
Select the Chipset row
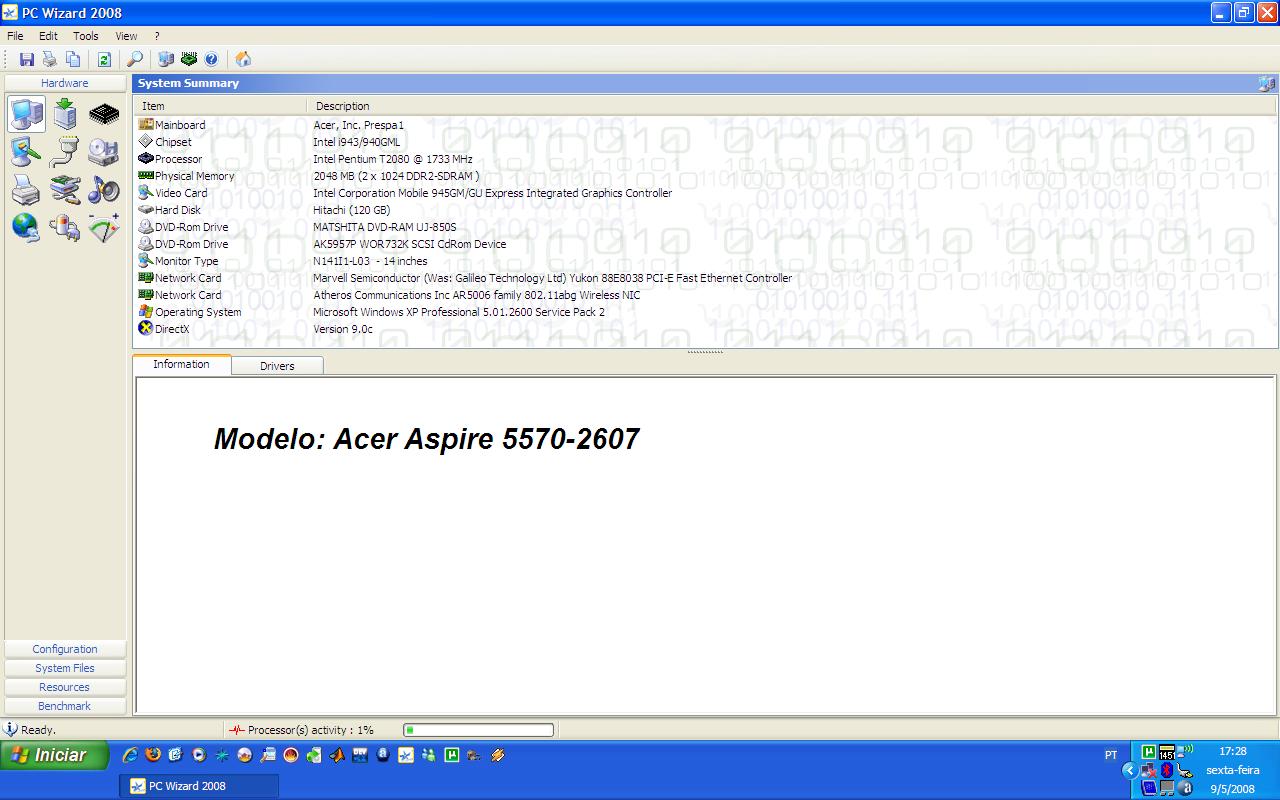coord(705,142)
